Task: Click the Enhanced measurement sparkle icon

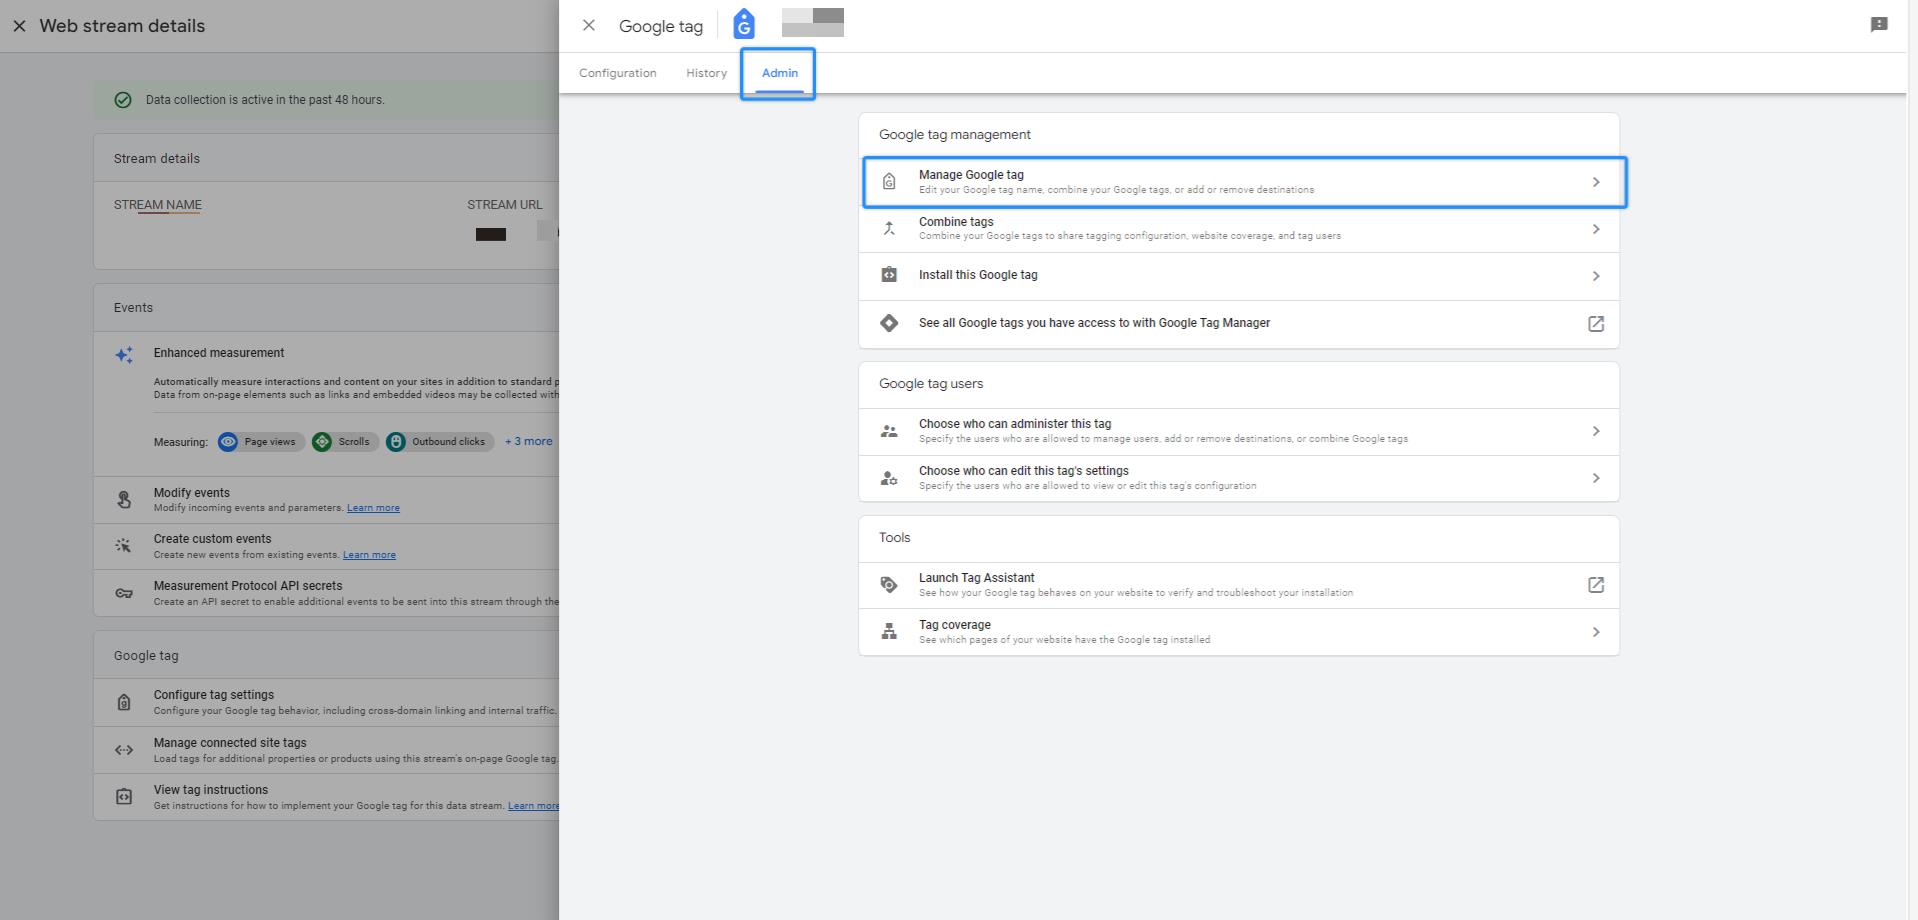Action: pyautogui.click(x=124, y=355)
